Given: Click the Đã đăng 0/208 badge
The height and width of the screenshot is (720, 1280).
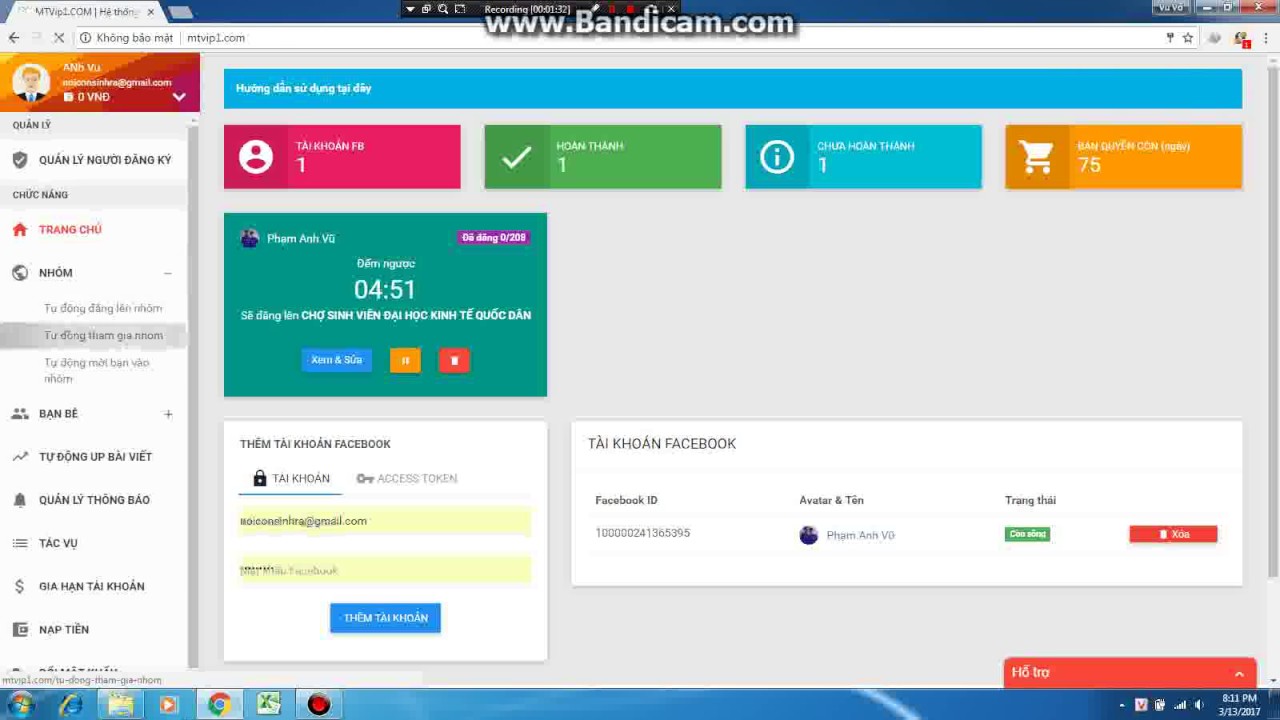Looking at the screenshot, I should tap(493, 238).
